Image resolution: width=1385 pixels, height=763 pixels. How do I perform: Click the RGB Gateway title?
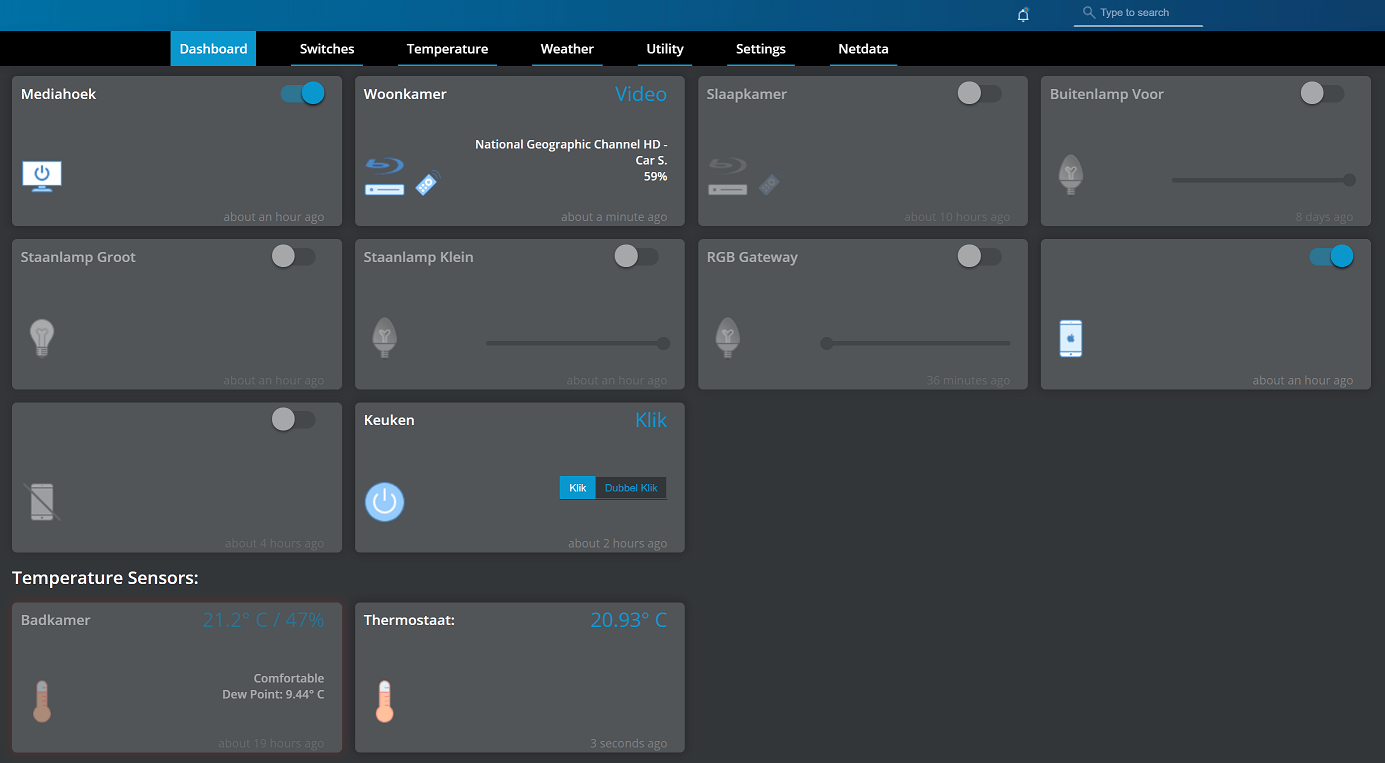pyautogui.click(x=752, y=257)
